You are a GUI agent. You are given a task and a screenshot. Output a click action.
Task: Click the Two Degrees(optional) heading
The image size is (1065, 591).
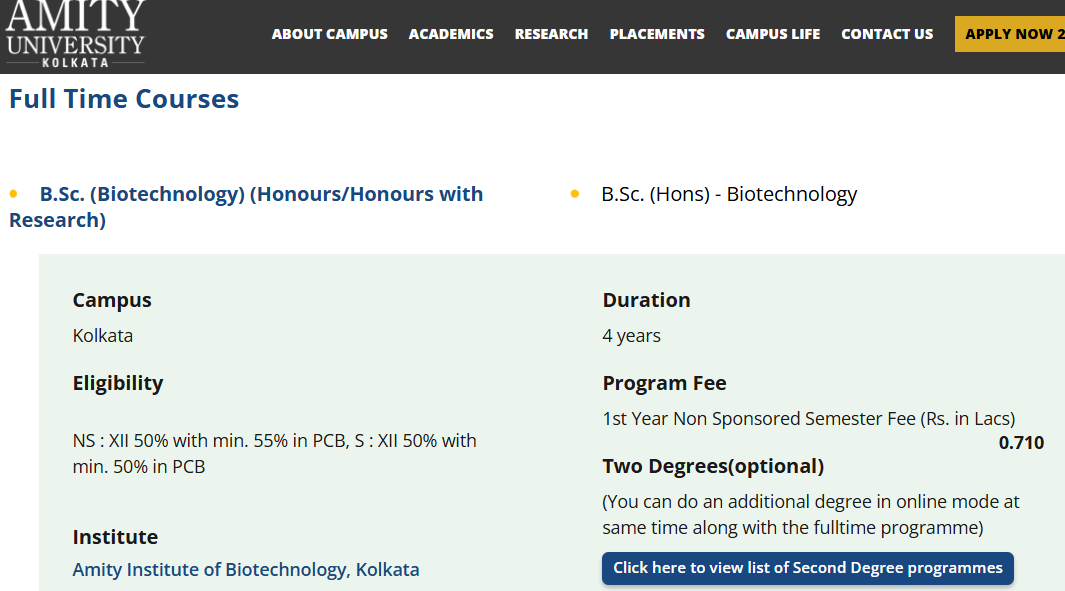click(713, 466)
